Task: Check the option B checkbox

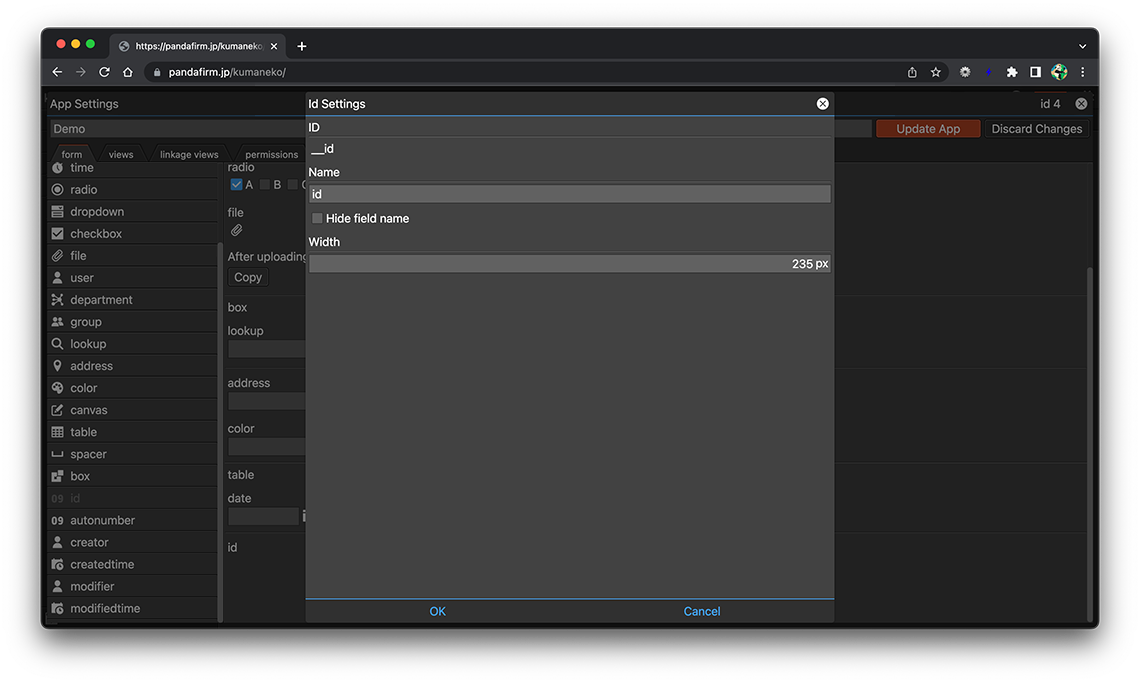Action: click(x=265, y=185)
